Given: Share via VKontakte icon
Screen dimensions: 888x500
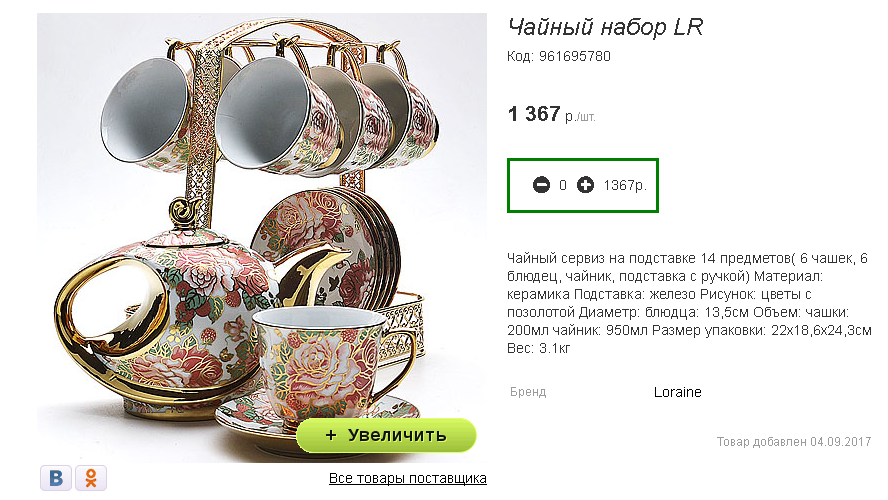Looking at the screenshot, I should [x=56, y=478].
